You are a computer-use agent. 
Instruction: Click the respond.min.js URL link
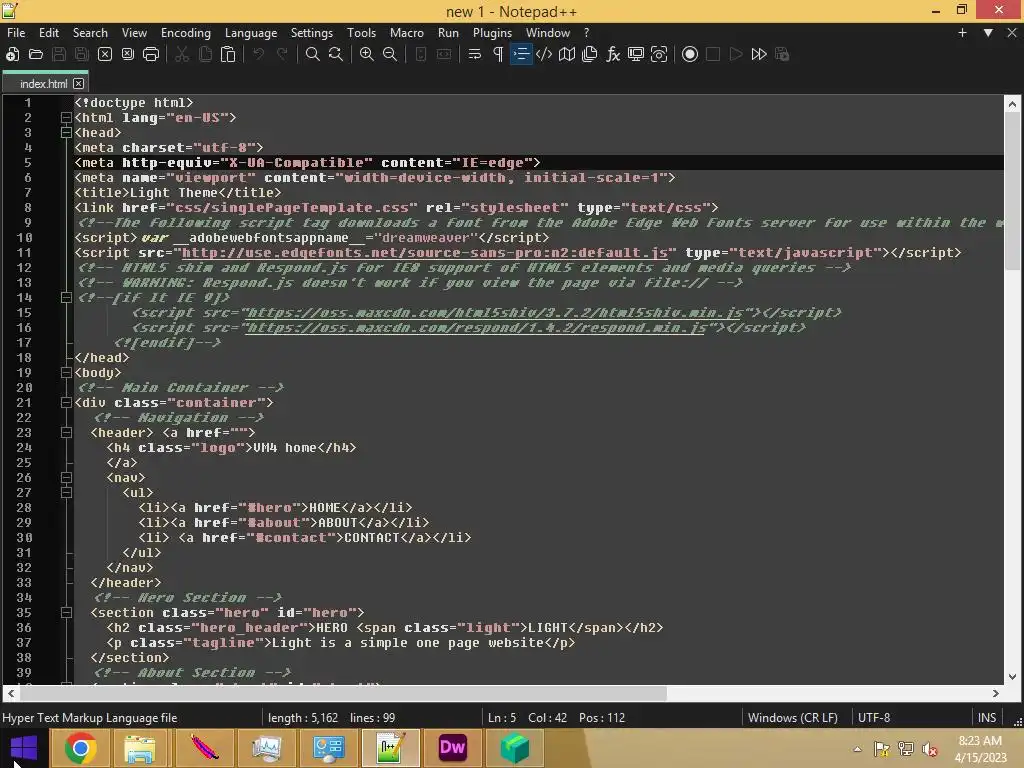476,328
